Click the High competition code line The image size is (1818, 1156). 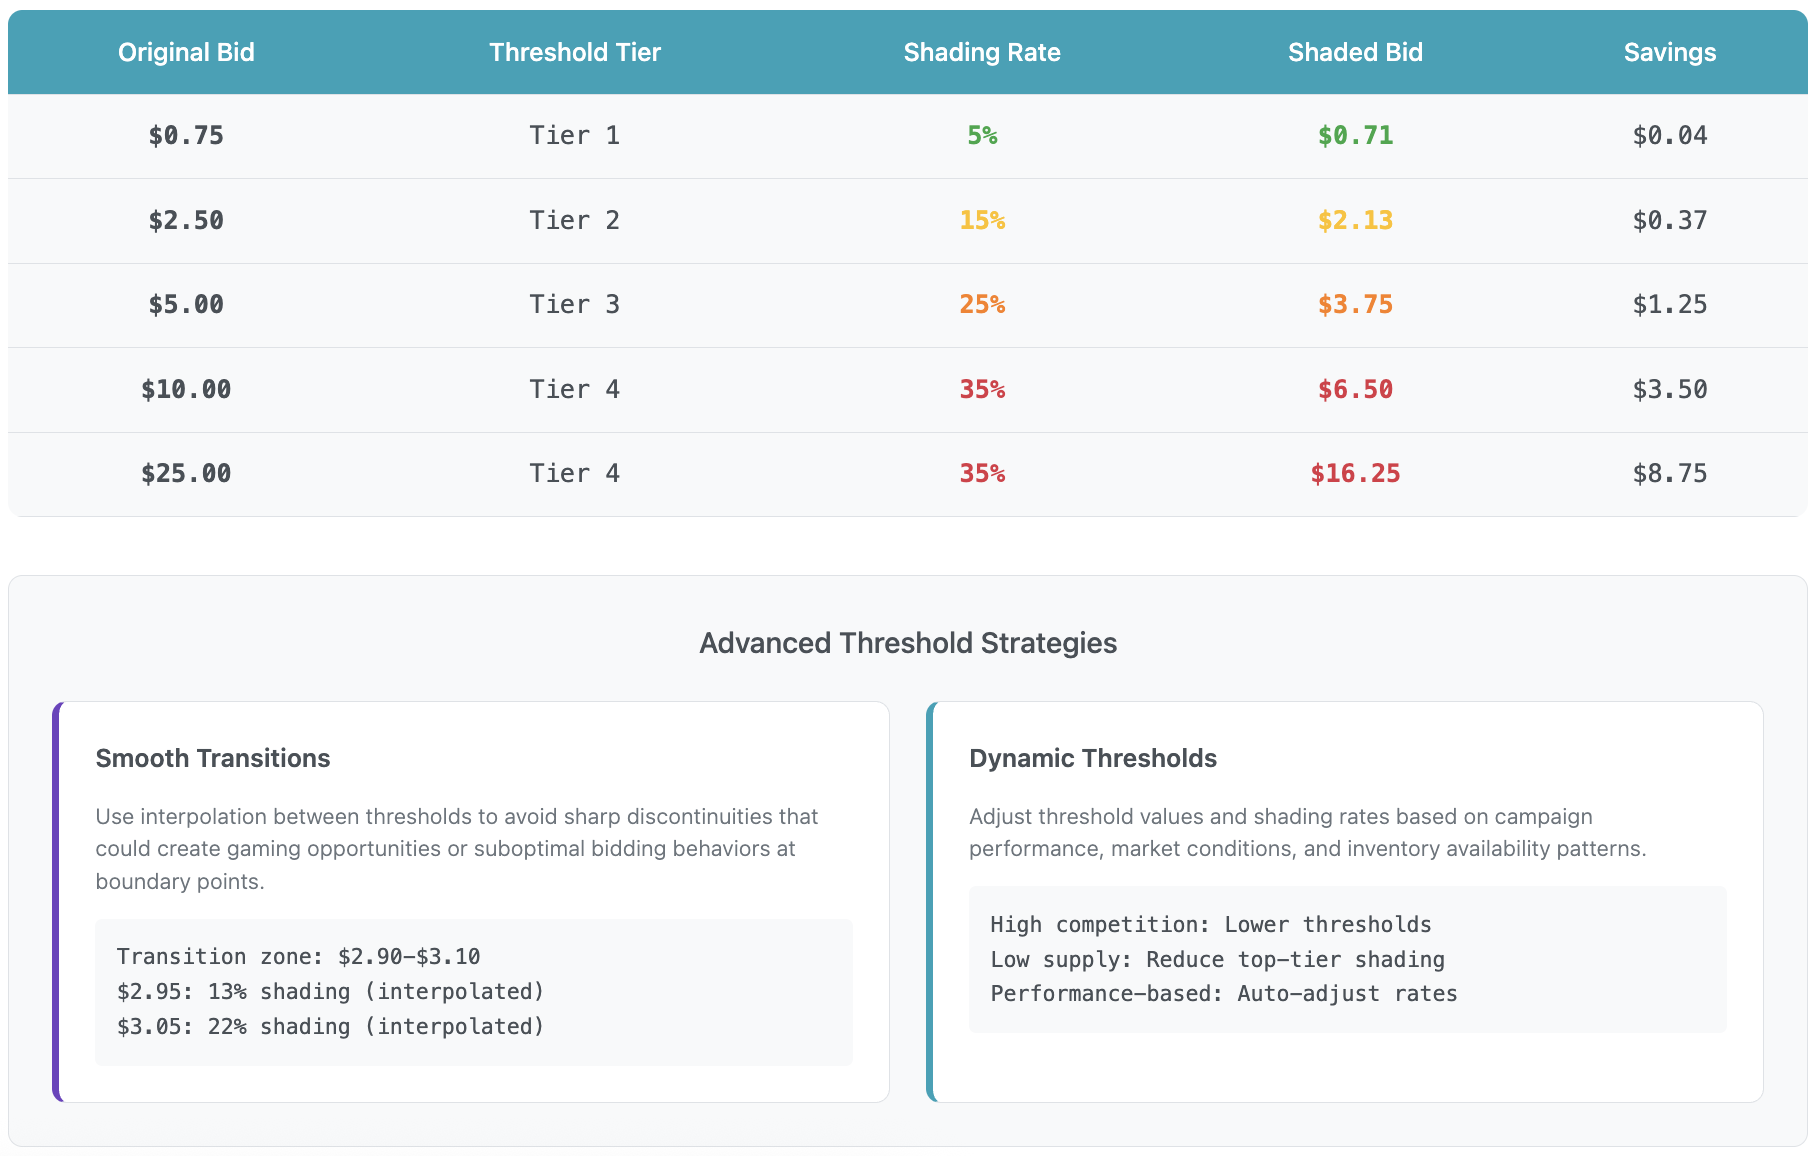click(x=1210, y=925)
